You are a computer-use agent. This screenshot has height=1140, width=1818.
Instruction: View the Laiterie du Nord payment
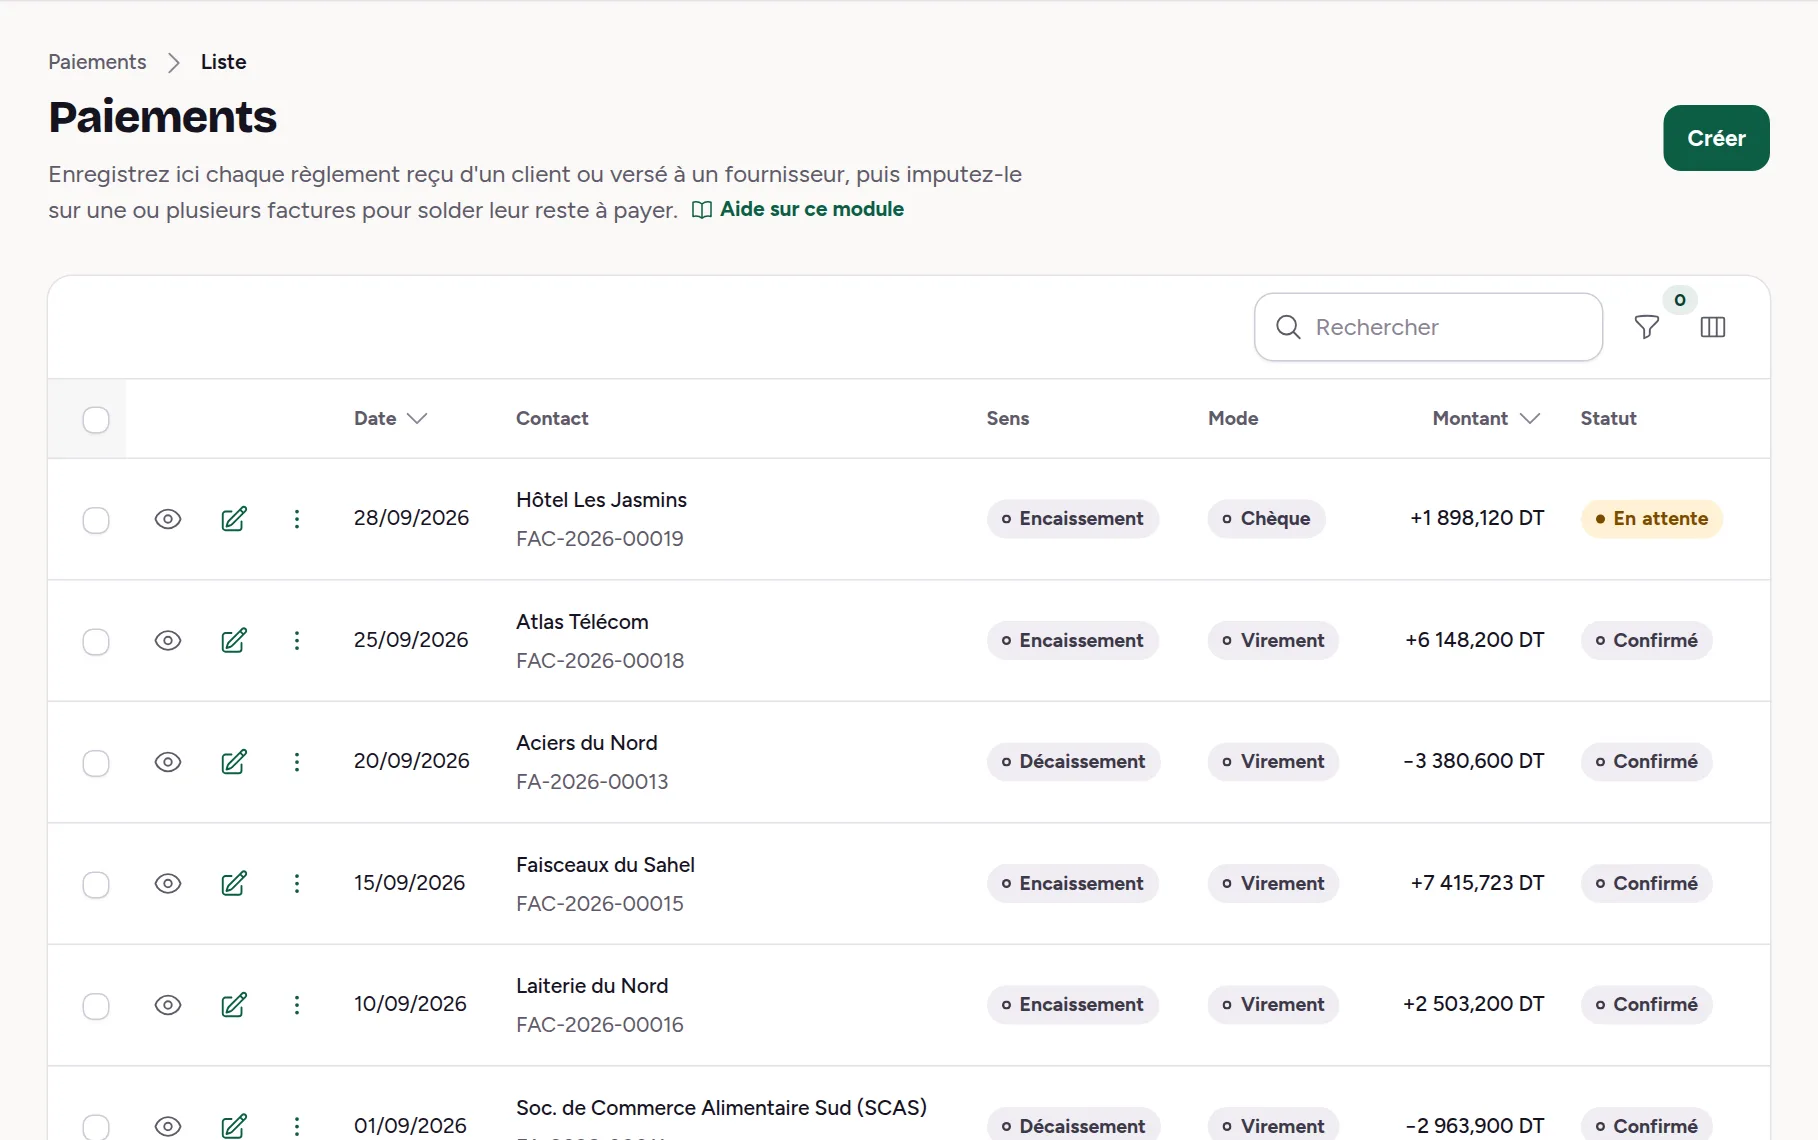pyautogui.click(x=168, y=1005)
